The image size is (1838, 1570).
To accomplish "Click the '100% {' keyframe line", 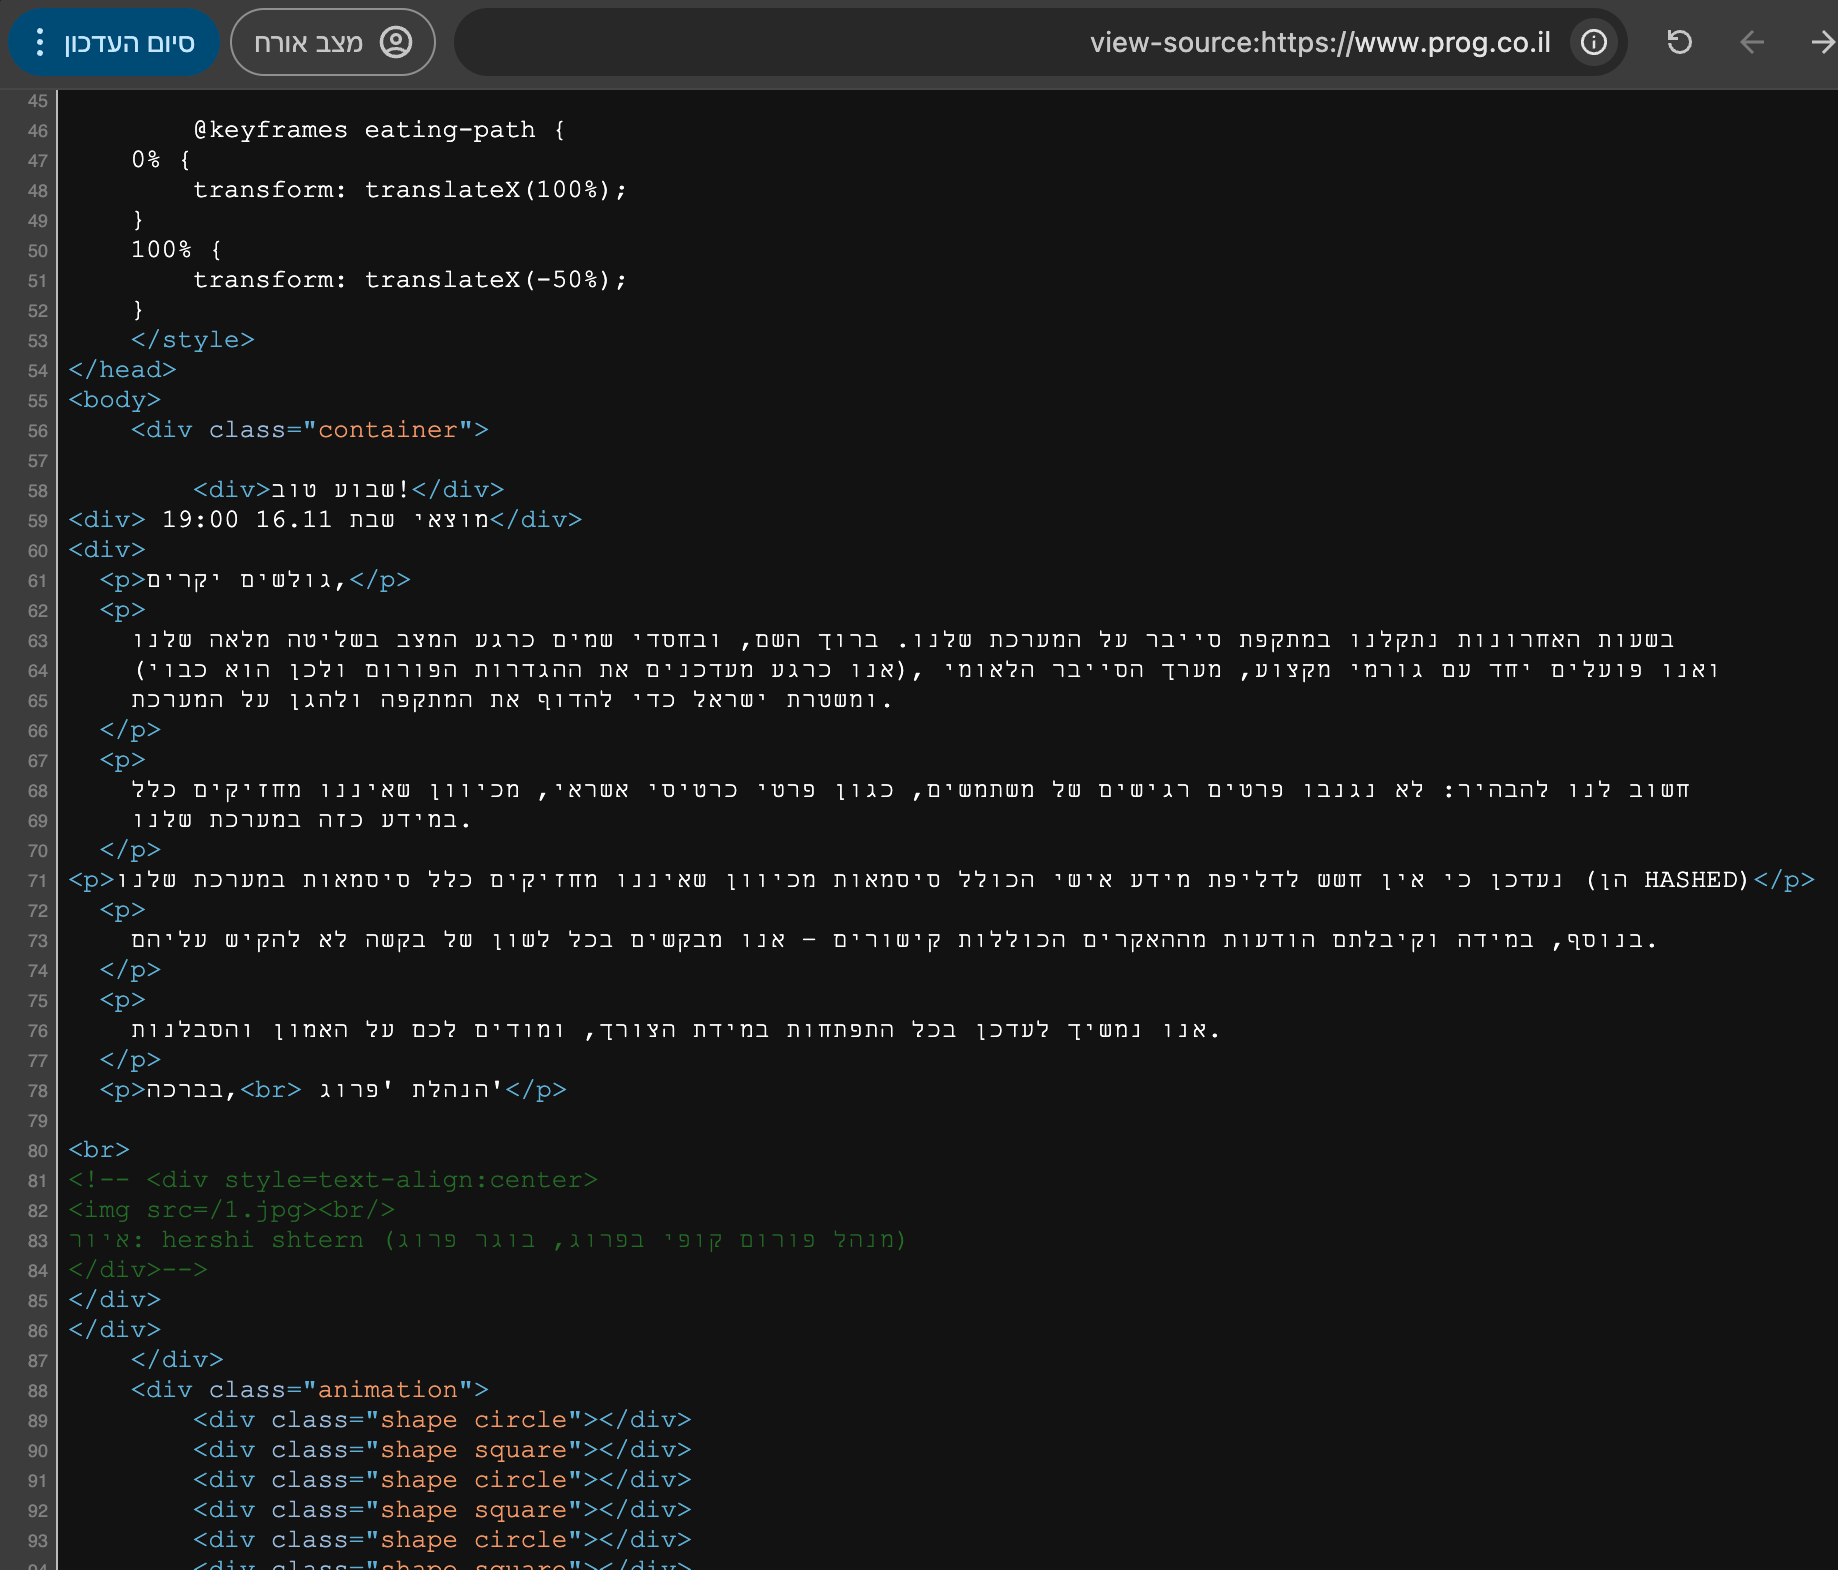I will coord(177,250).
